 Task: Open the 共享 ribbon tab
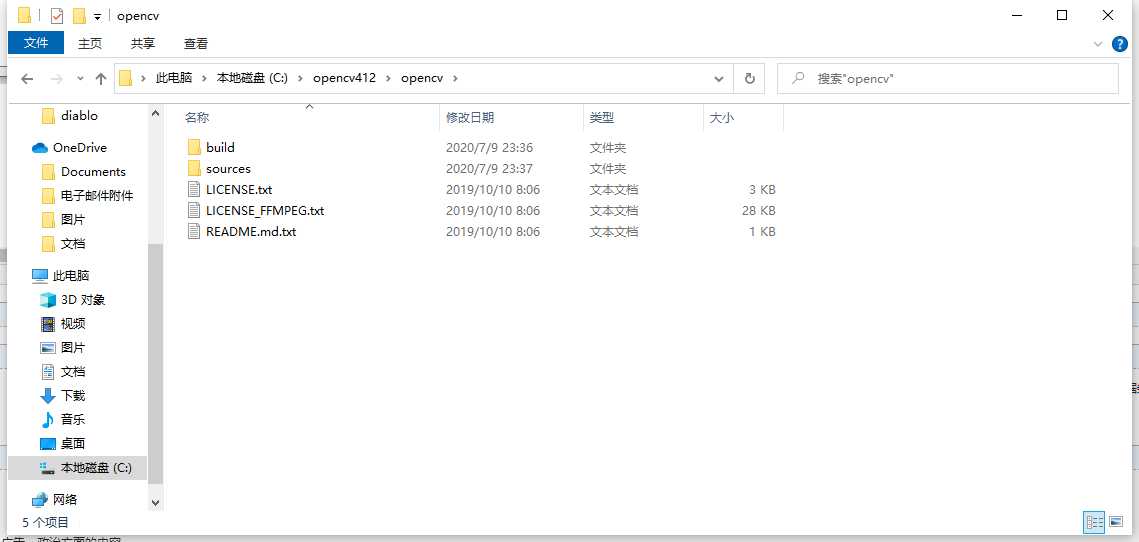[x=143, y=44]
